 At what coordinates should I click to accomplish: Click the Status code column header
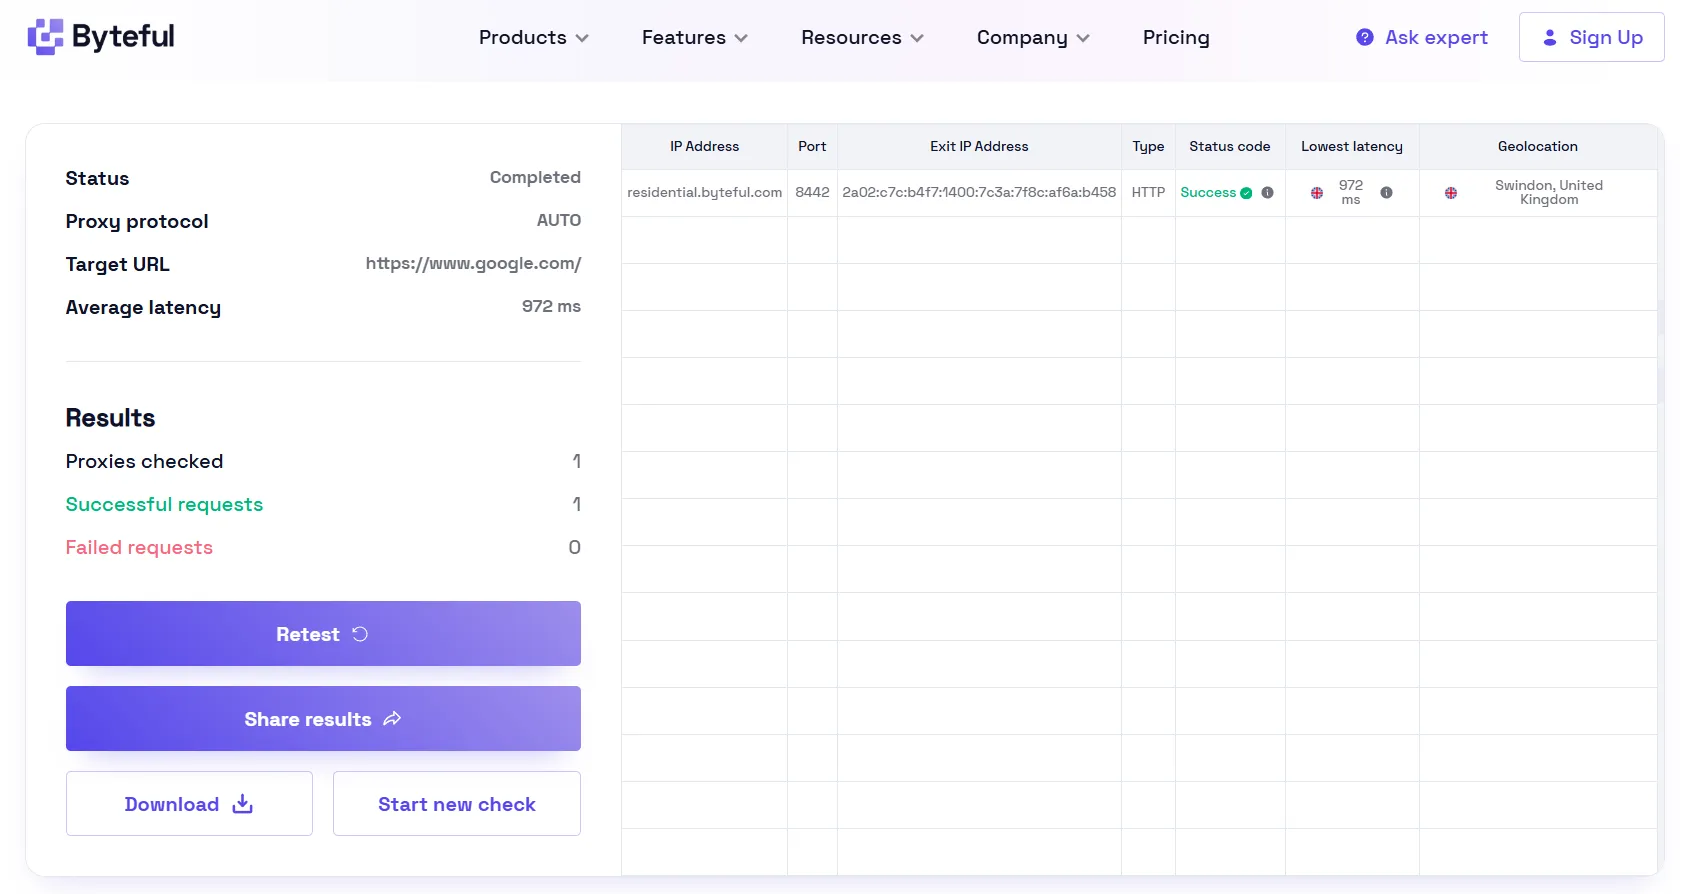1229,146
